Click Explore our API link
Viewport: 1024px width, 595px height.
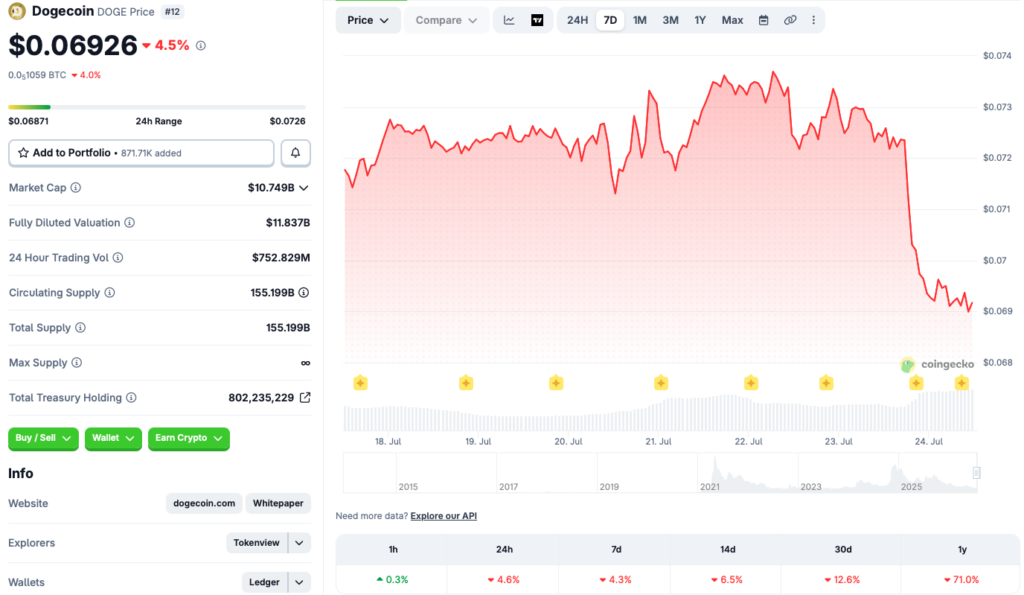pyautogui.click(x=443, y=516)
